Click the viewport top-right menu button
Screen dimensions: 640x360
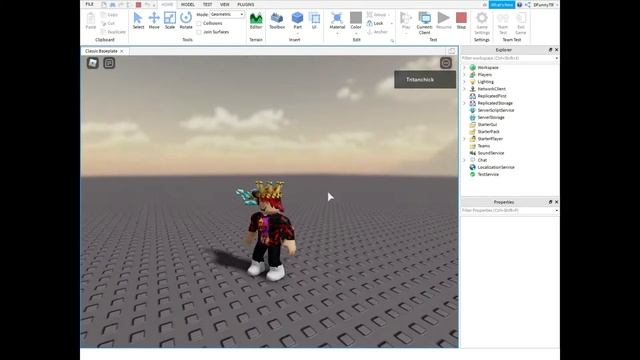(446, 63)
